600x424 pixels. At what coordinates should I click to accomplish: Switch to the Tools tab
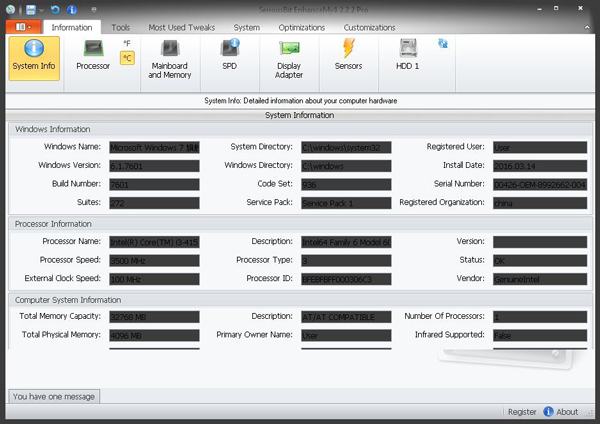(x=121, y=28)
